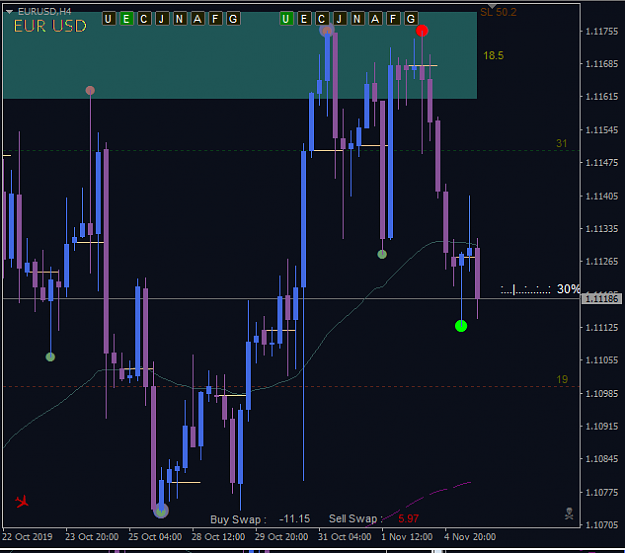Image resolution: width=625 pixels, height=553 pixels.
Task: Click the 1.10775 price scale label
Action: pyautogui.click(x=602, y=492)
